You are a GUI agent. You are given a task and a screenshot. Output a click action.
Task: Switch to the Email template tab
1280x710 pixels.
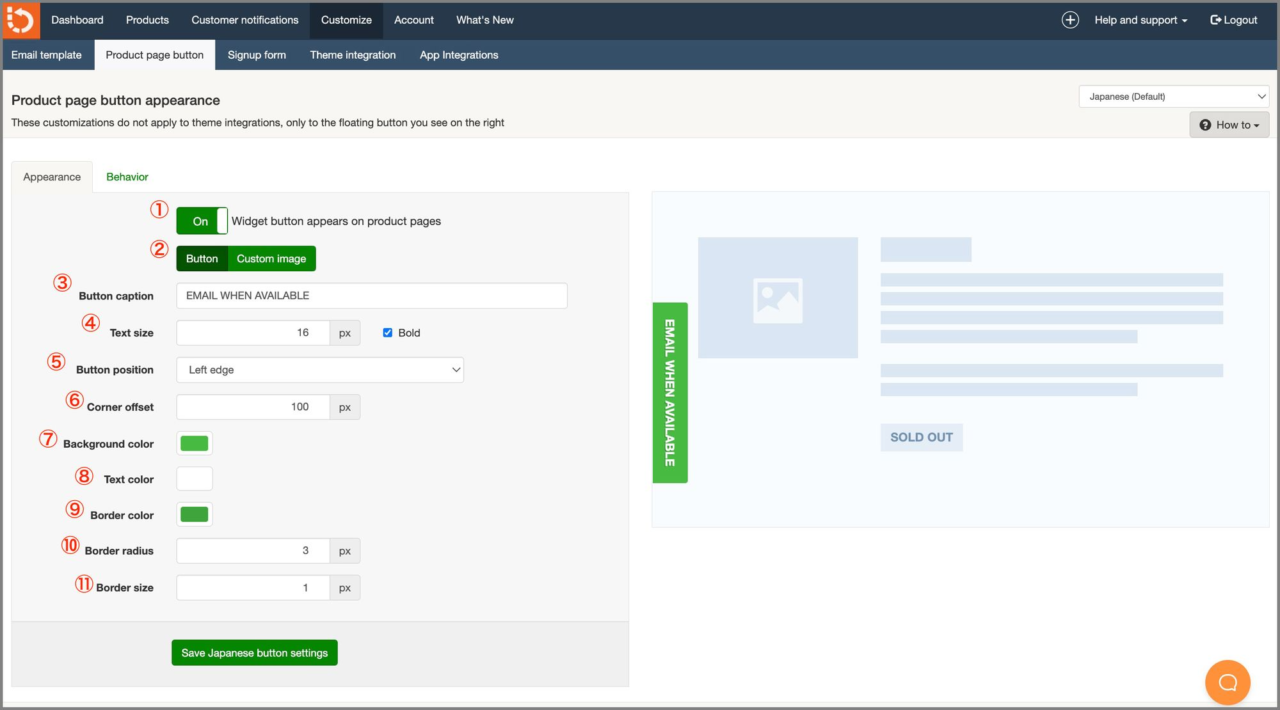[x=47, y=55]
